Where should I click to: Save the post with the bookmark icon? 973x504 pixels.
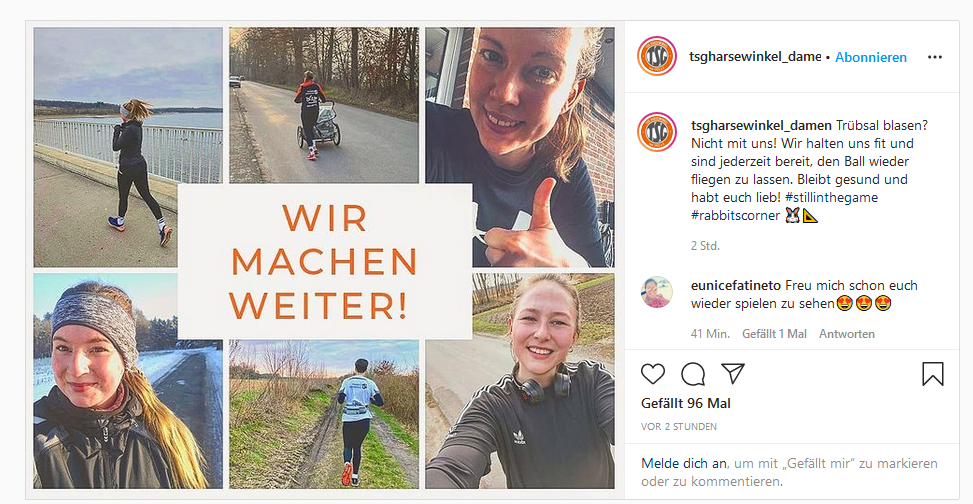(933, 374)
